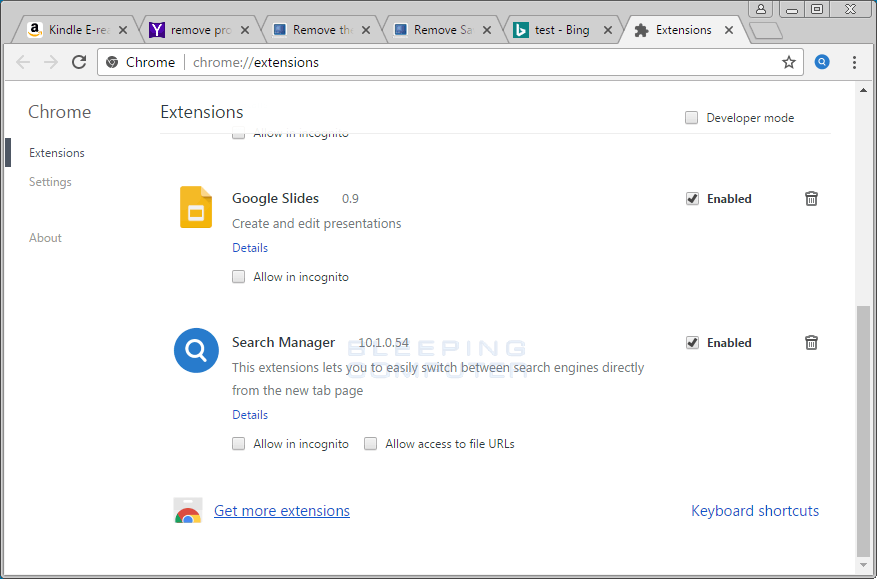Open the Search Manager extension toolbar icon

[x=822, y=62]
